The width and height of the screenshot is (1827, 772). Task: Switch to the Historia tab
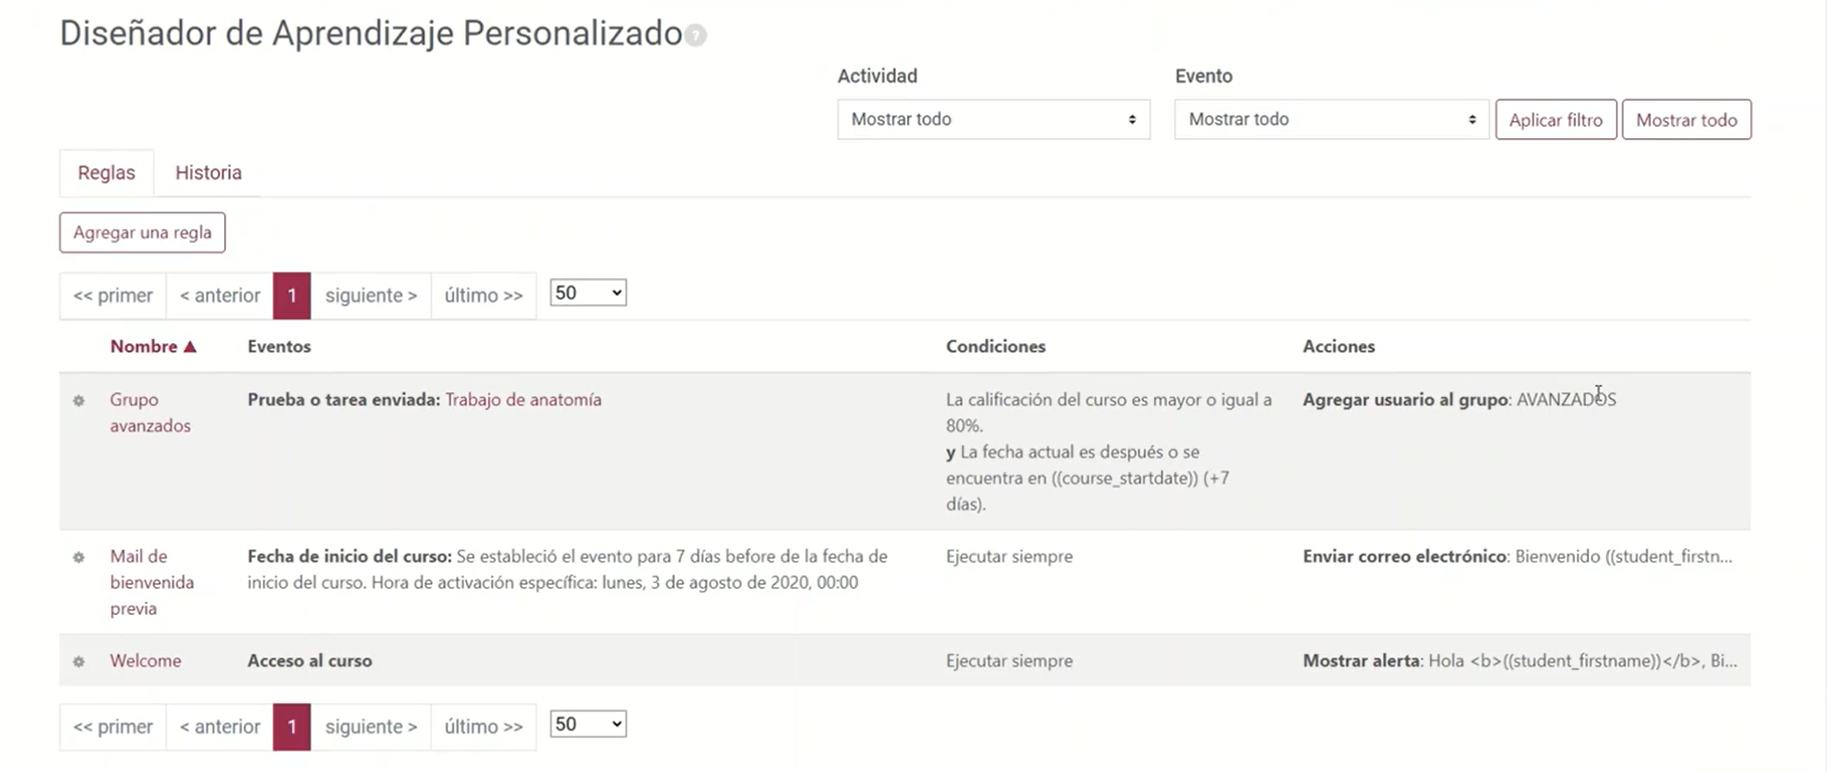[208, 173]
